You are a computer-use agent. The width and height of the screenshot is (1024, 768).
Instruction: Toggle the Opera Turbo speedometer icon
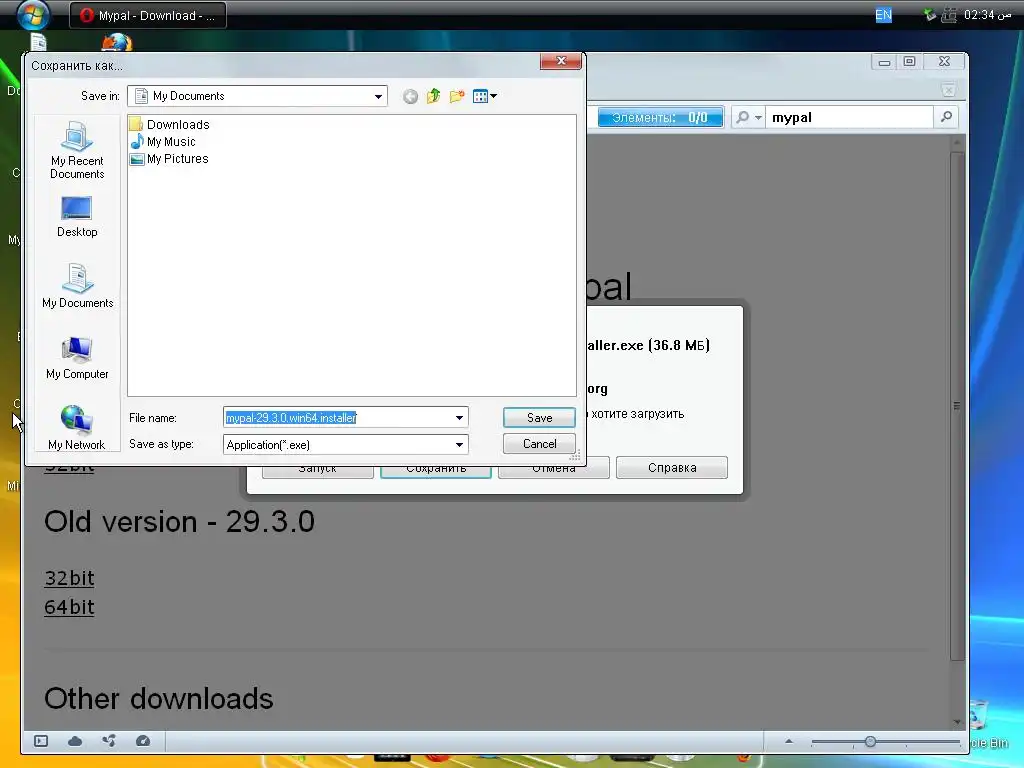click(x=143, y=741)
